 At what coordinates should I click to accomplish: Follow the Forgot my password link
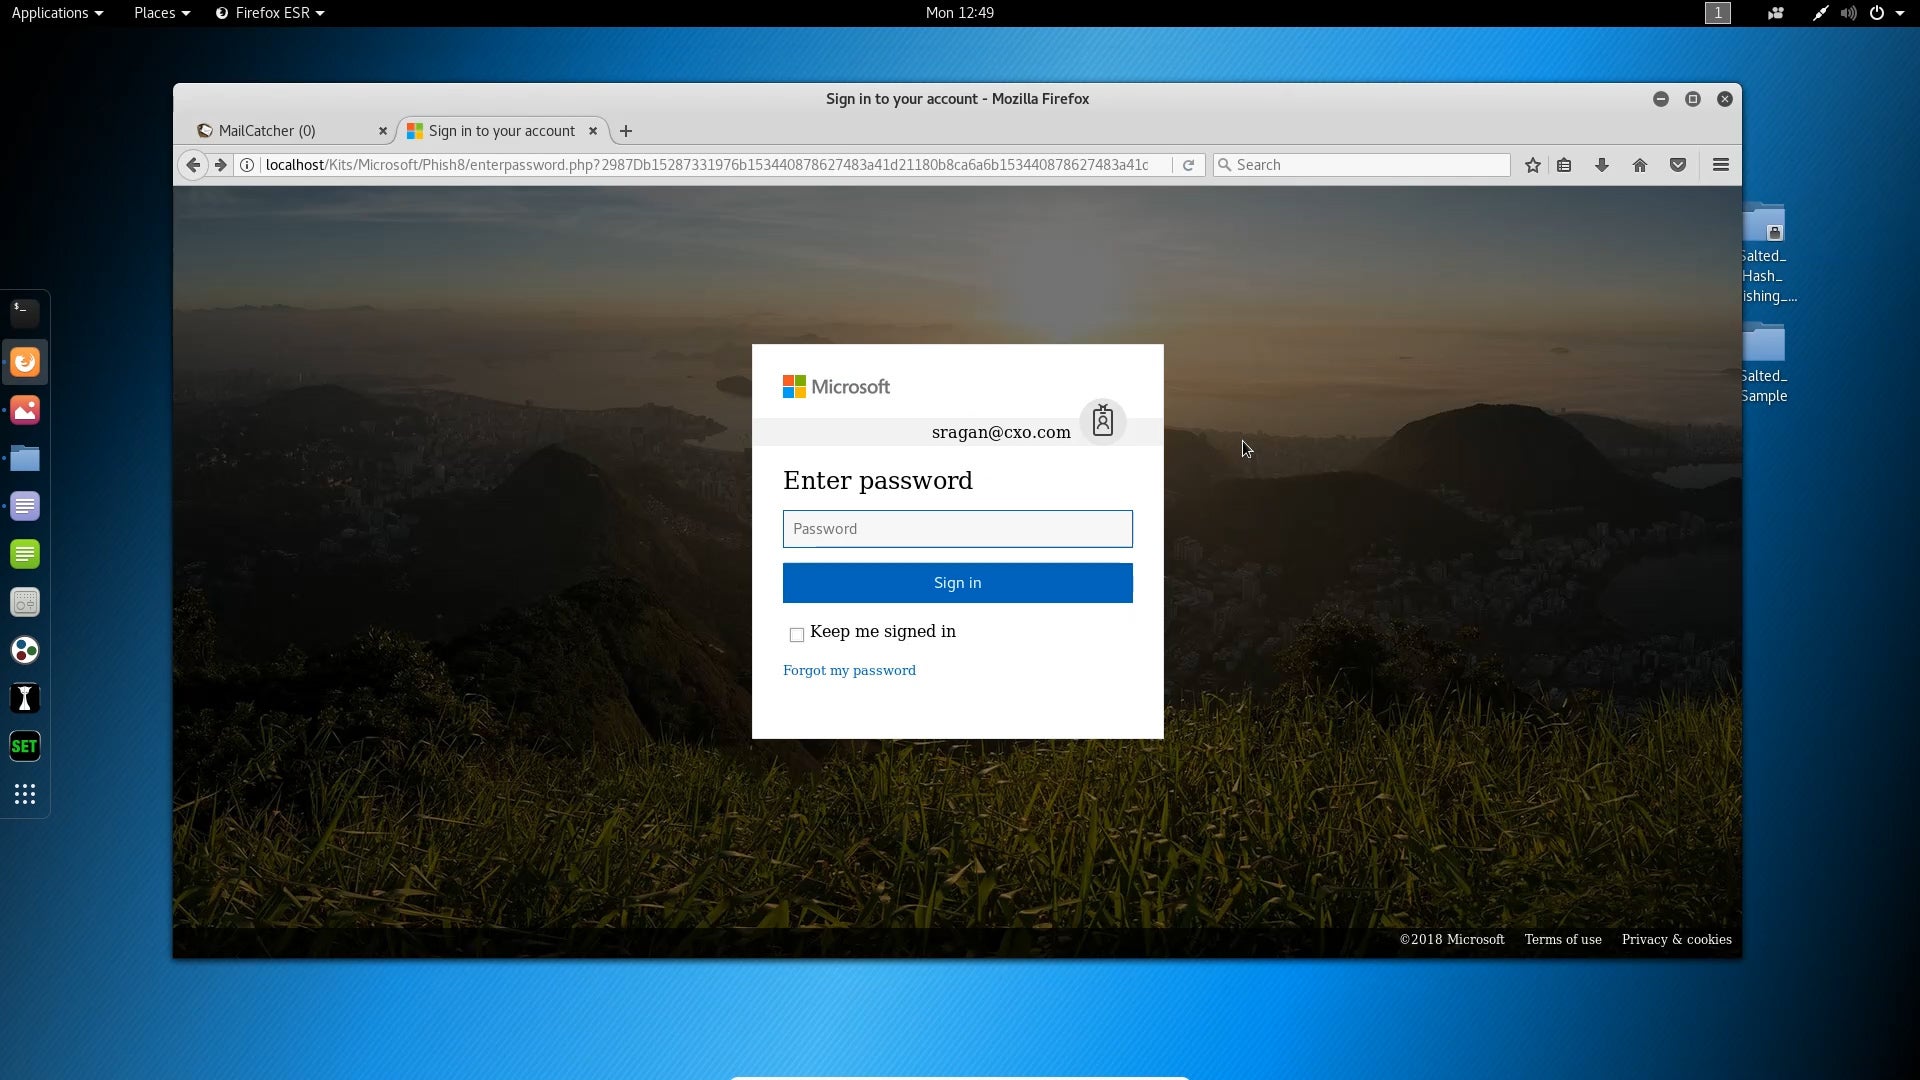coord(849,671)
